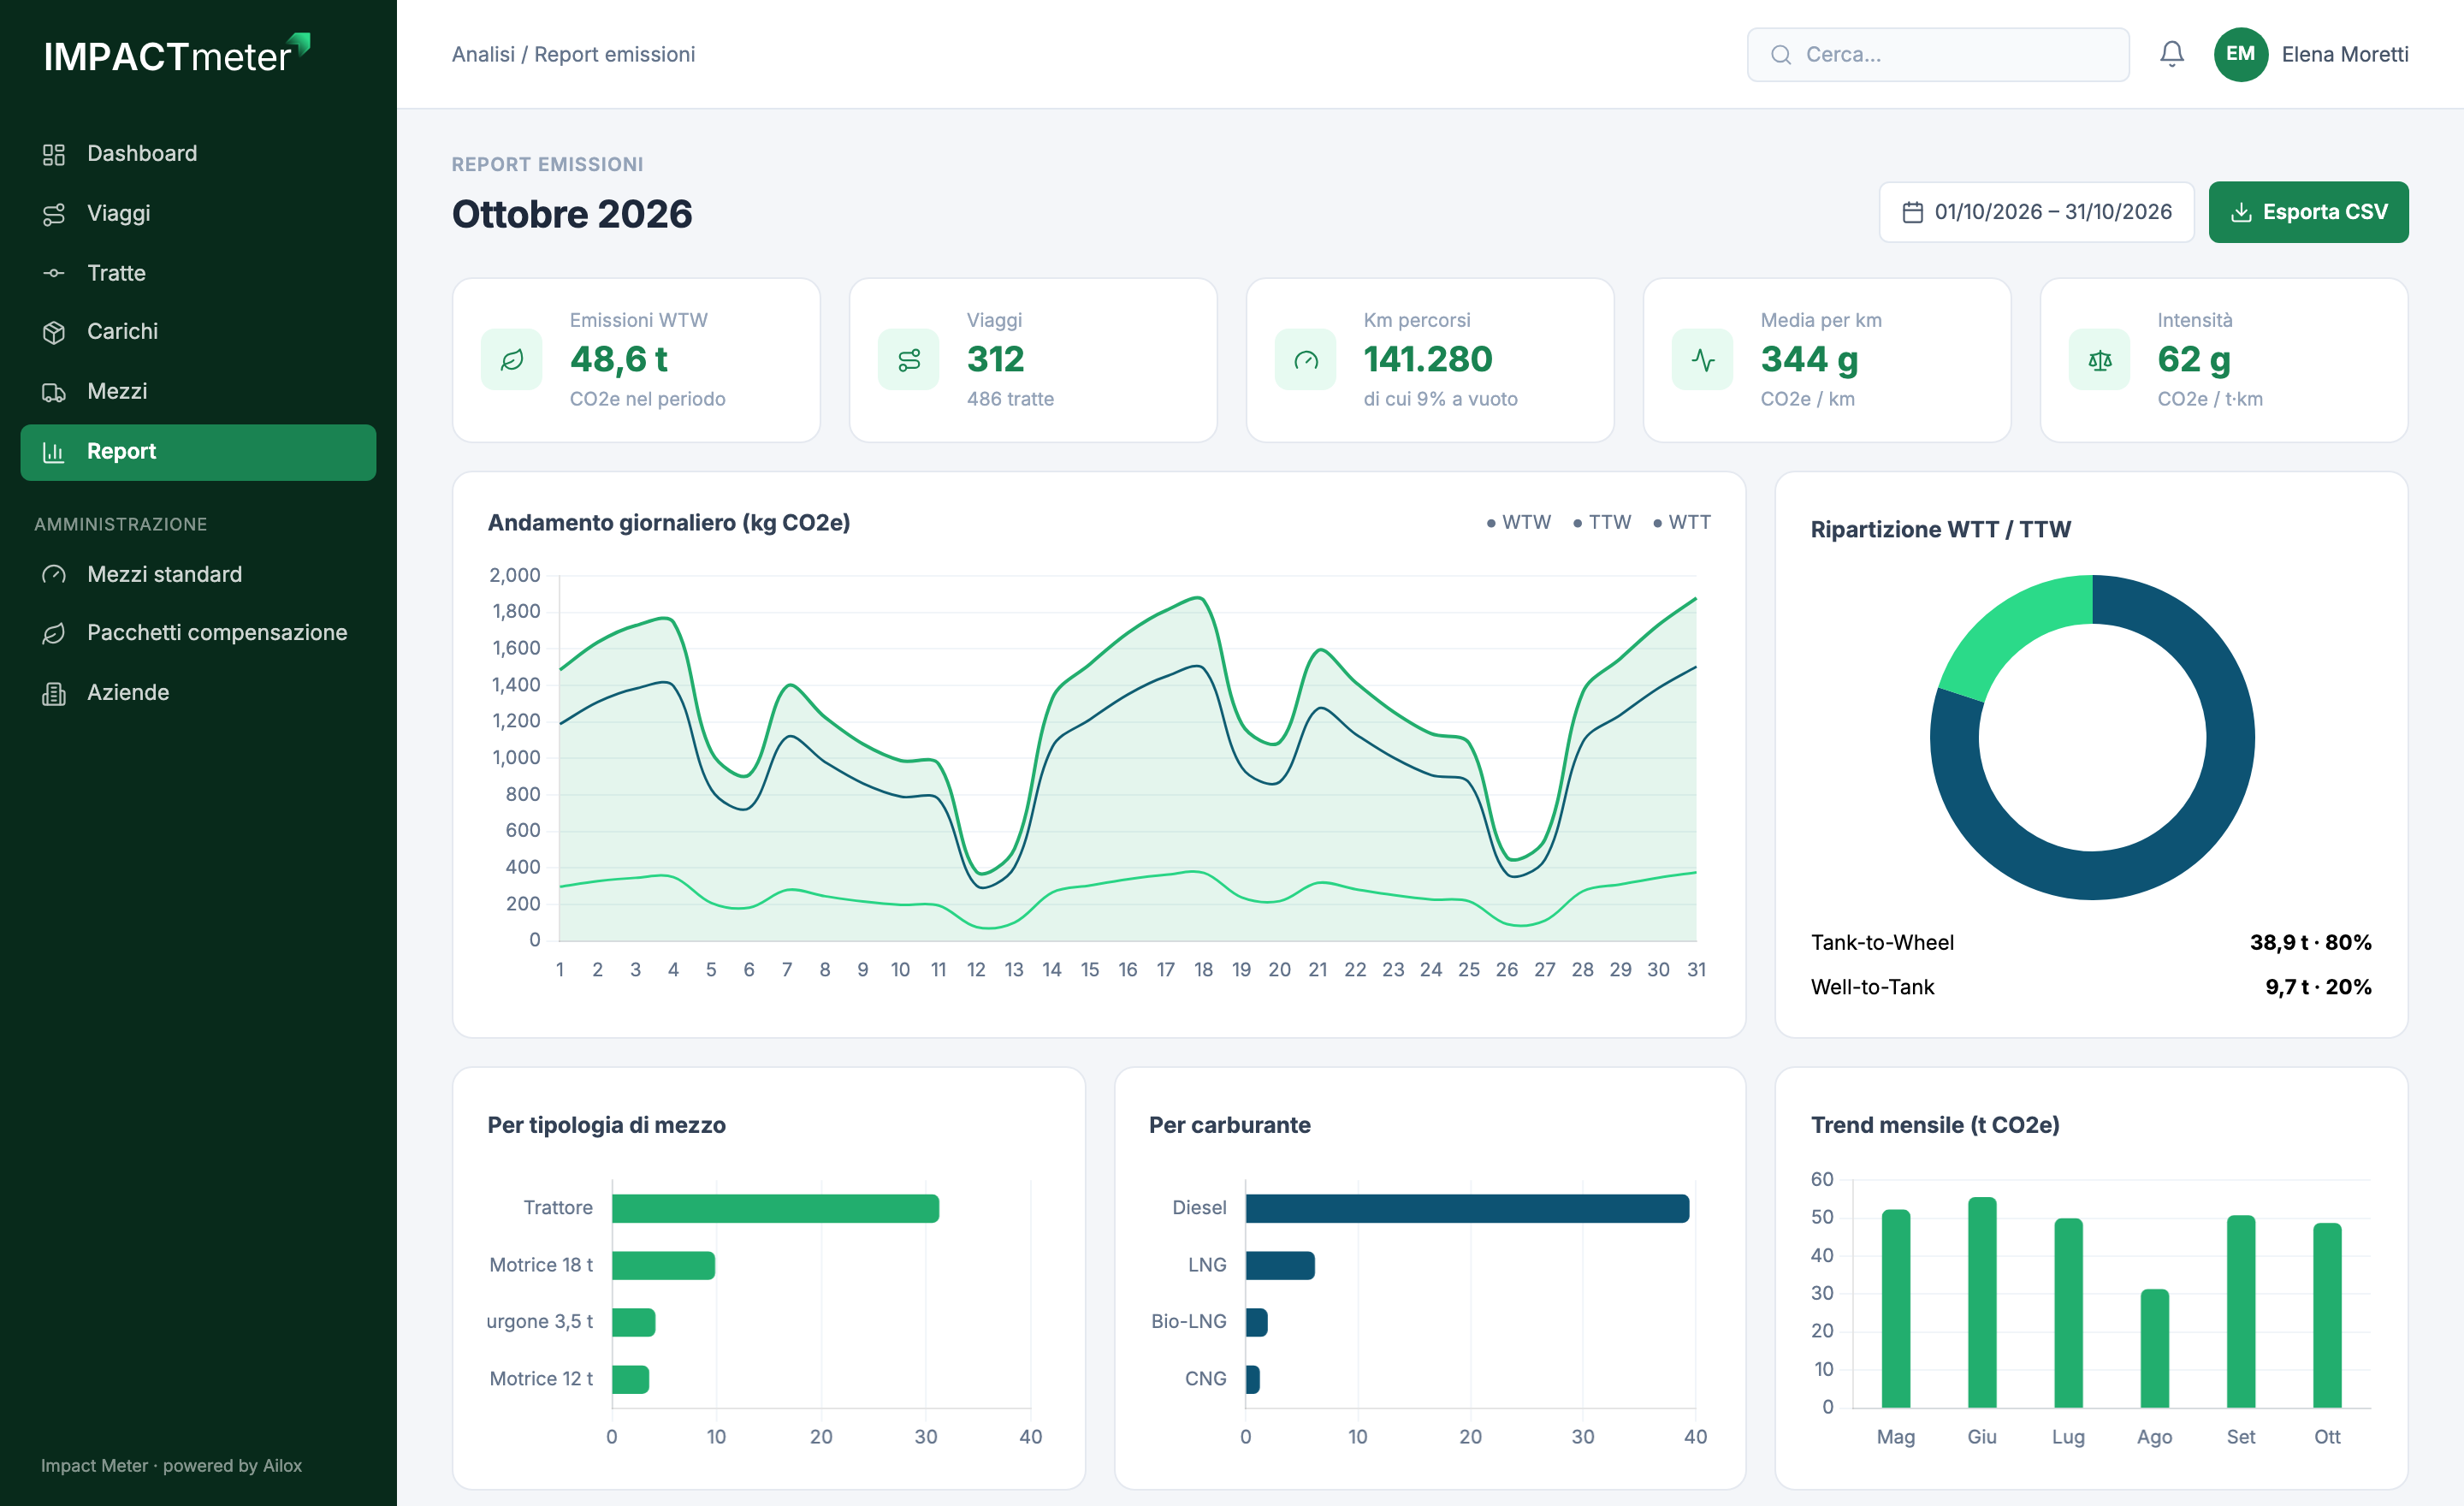This screenshot has height=1506, width=2464.
Task: Click the Trattore bar in vehicle chart
Action: pos(775,1208)
